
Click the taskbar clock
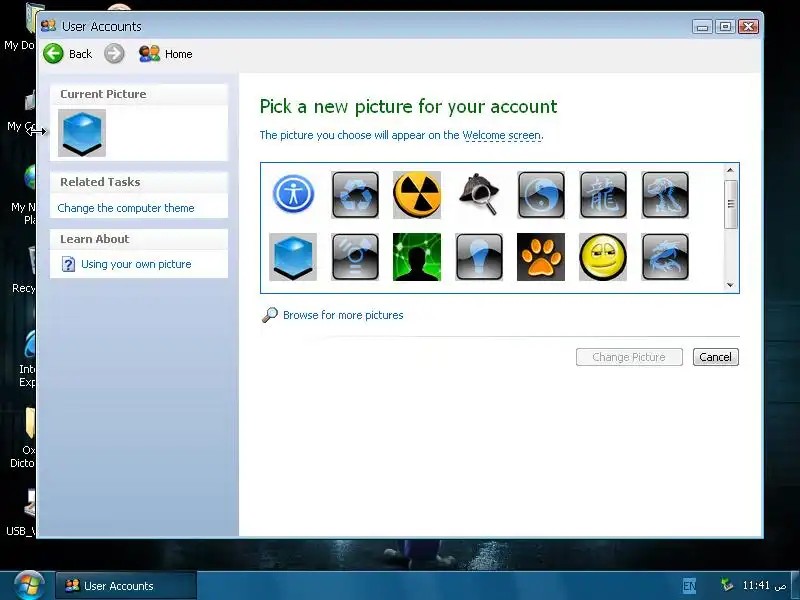764,585
